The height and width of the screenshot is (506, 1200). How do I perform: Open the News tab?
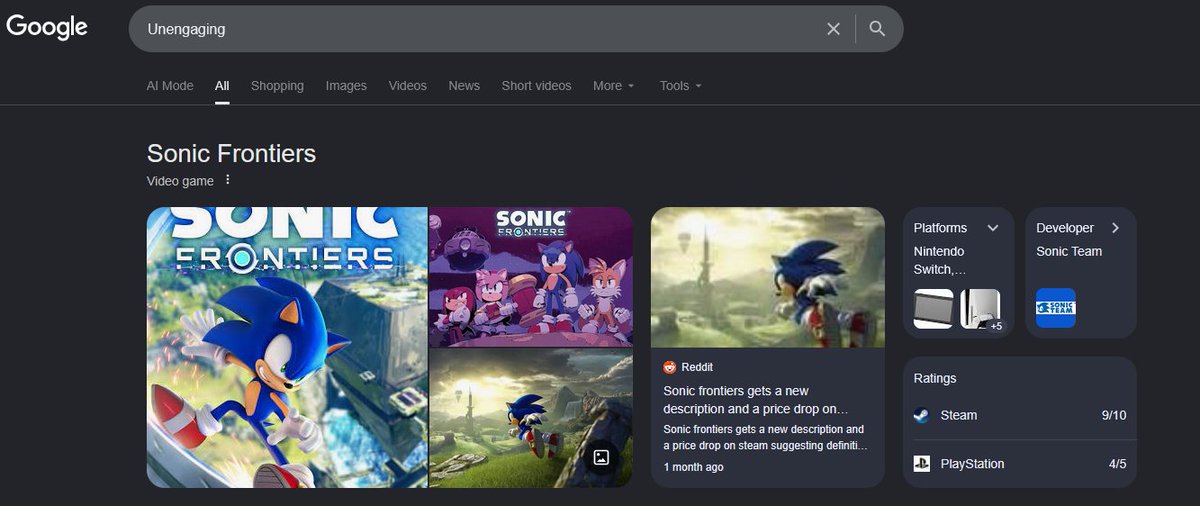tap(464, 86)
